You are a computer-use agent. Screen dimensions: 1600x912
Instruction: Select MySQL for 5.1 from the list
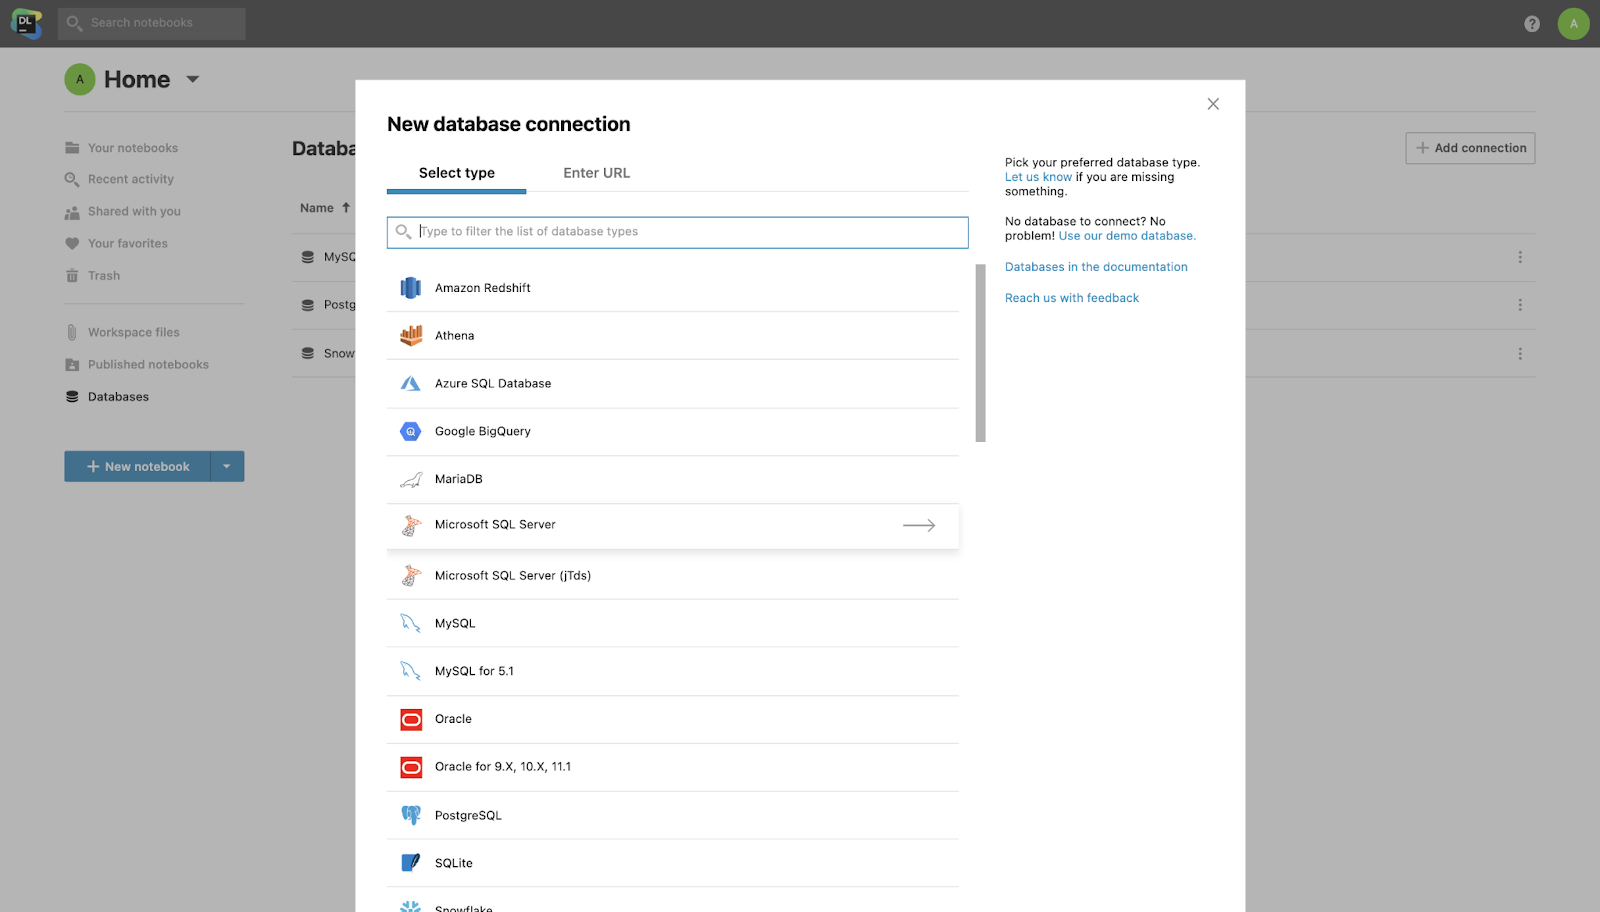673,671
